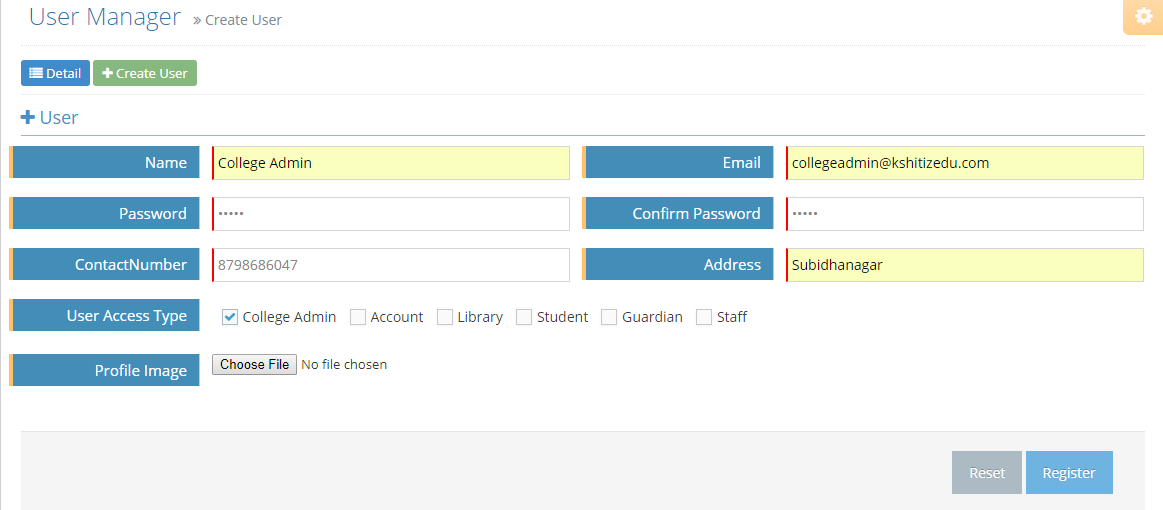1163x510 pixels.
Task: Click the Confirm Password field
Action: (x=964, y=214)
